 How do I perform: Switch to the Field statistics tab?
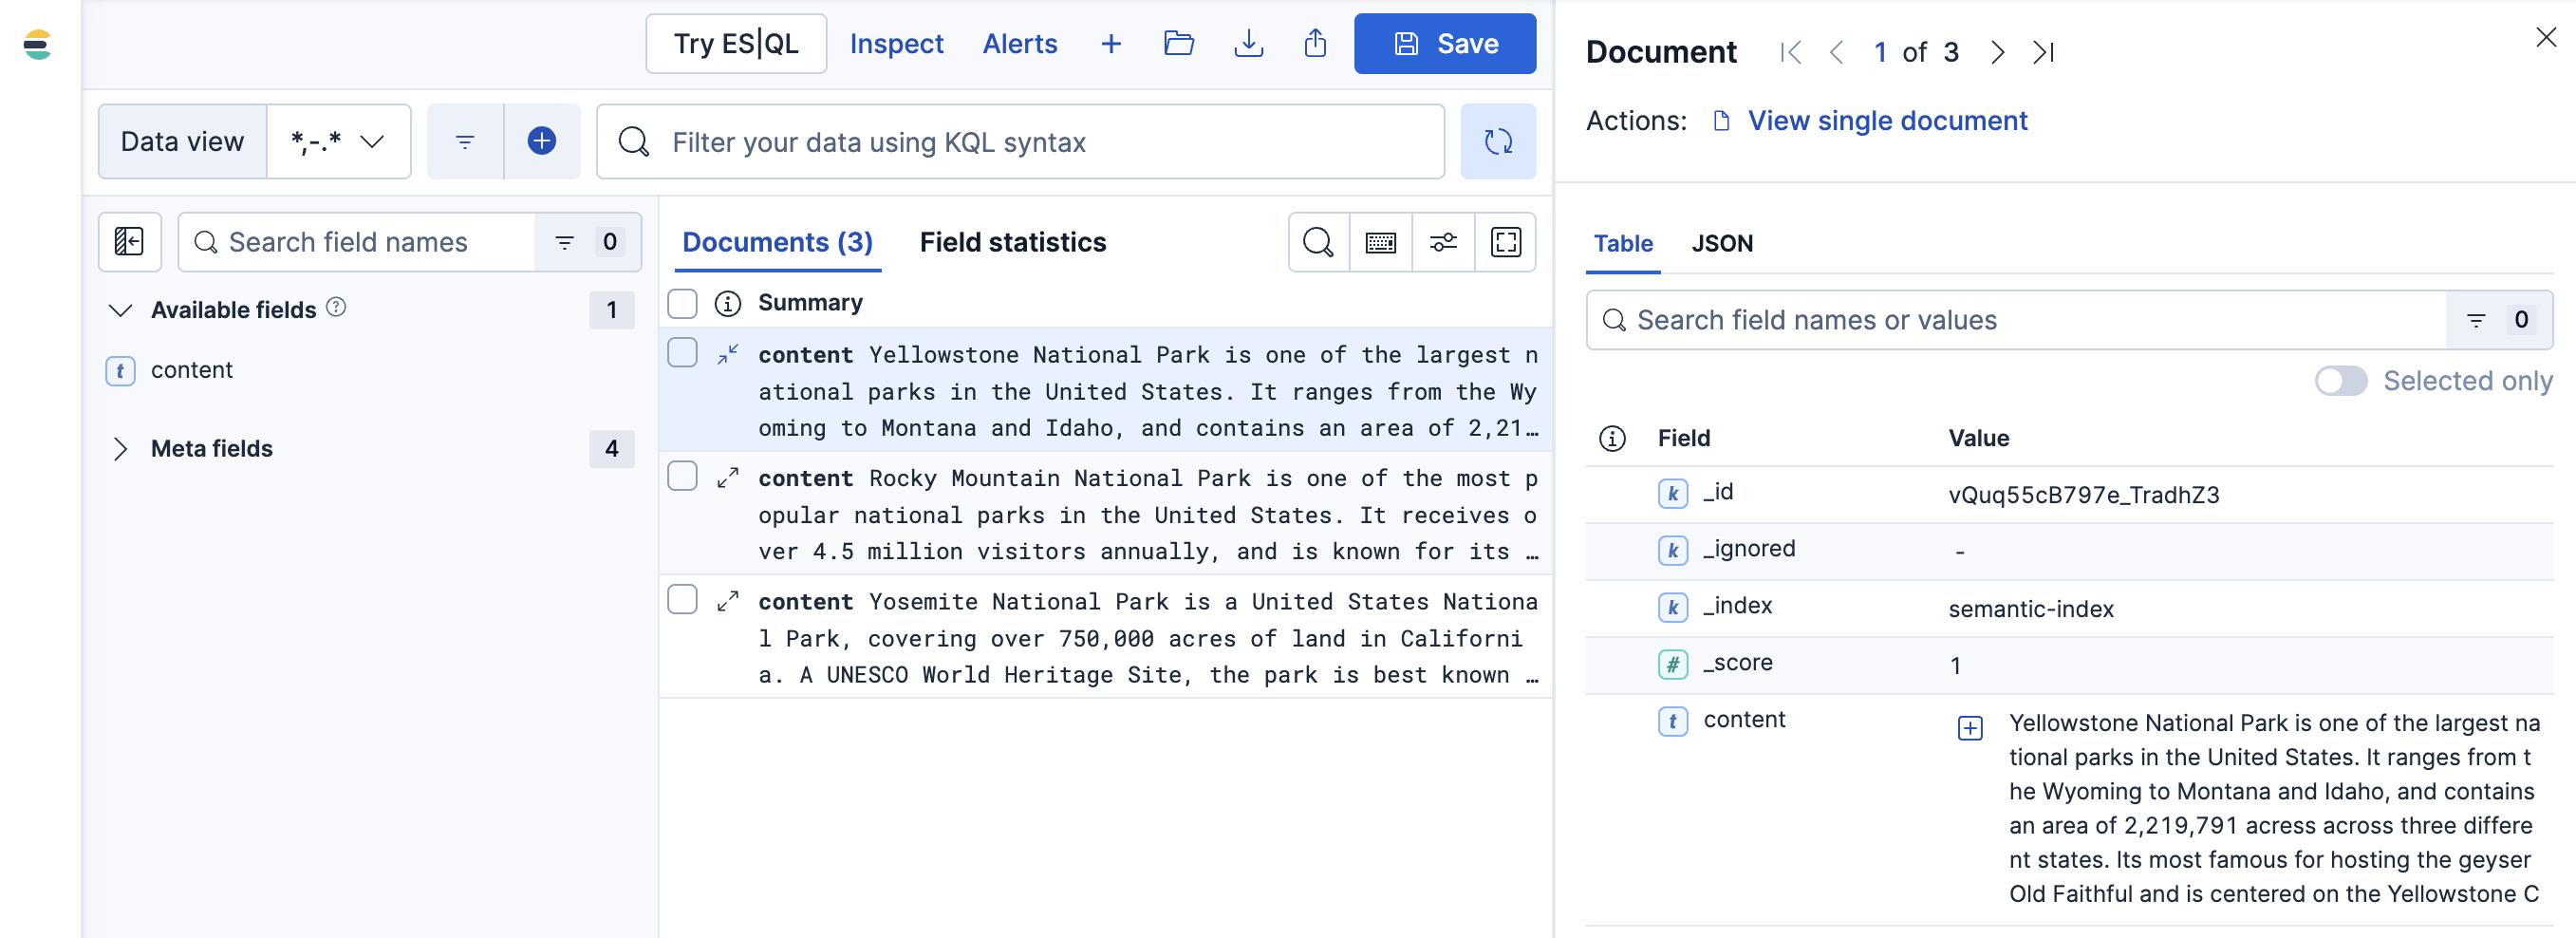pyautogui.click(x=1012, y=242)
